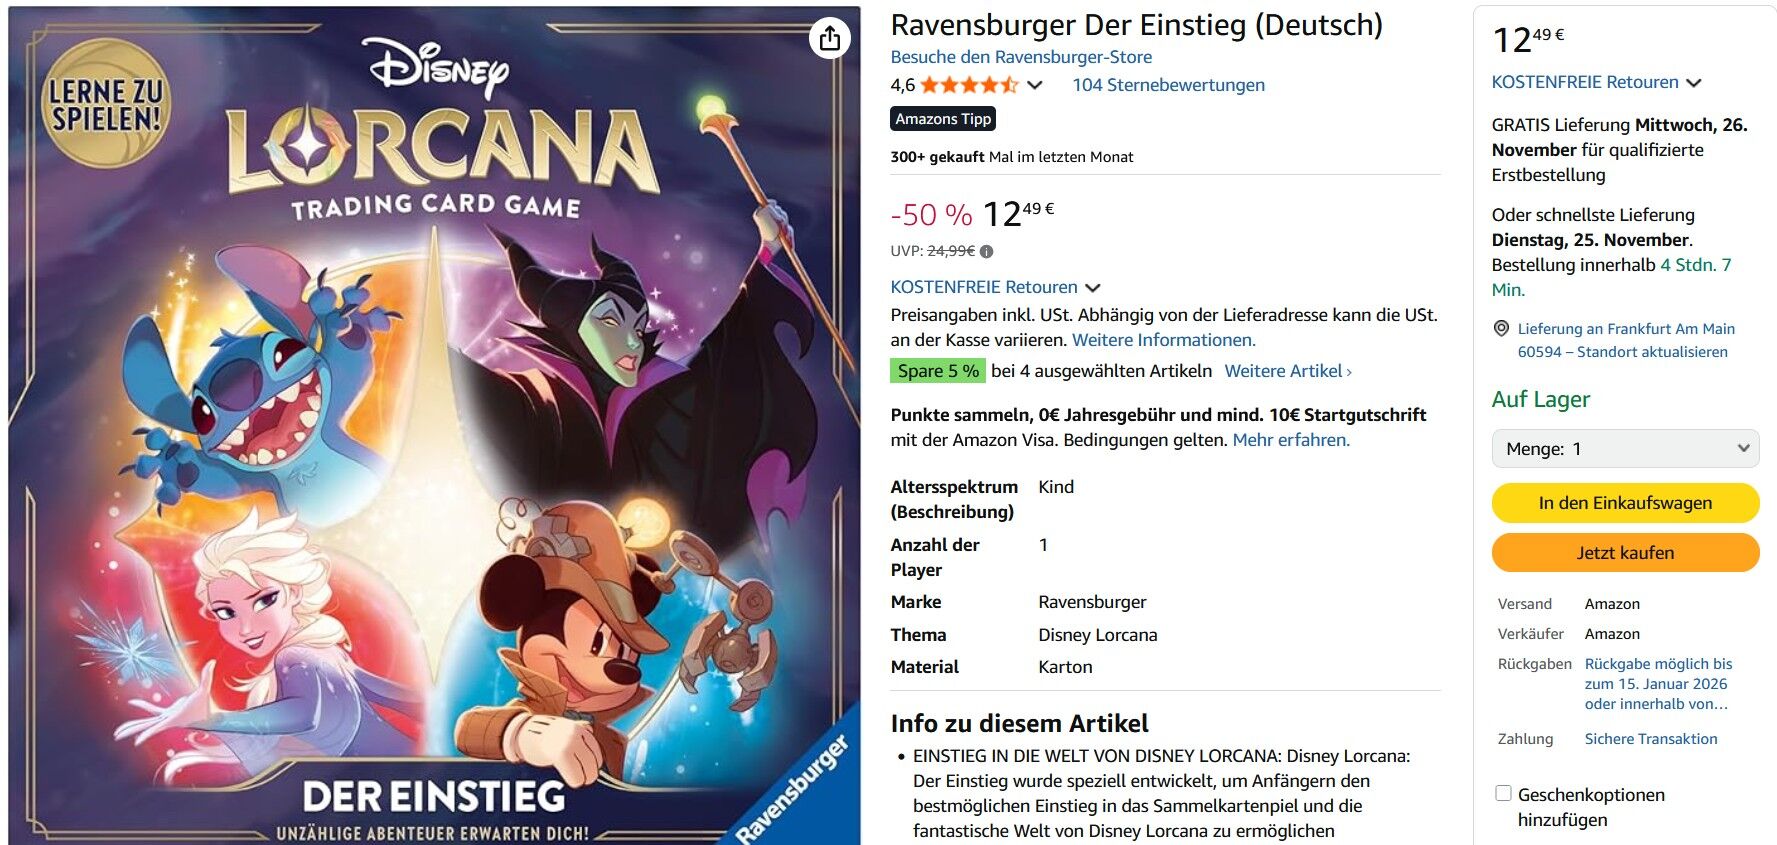Viewport: 1777px width, 845px height.
Task: Open Sichere Transaktion link
Action: [1651, 739]
